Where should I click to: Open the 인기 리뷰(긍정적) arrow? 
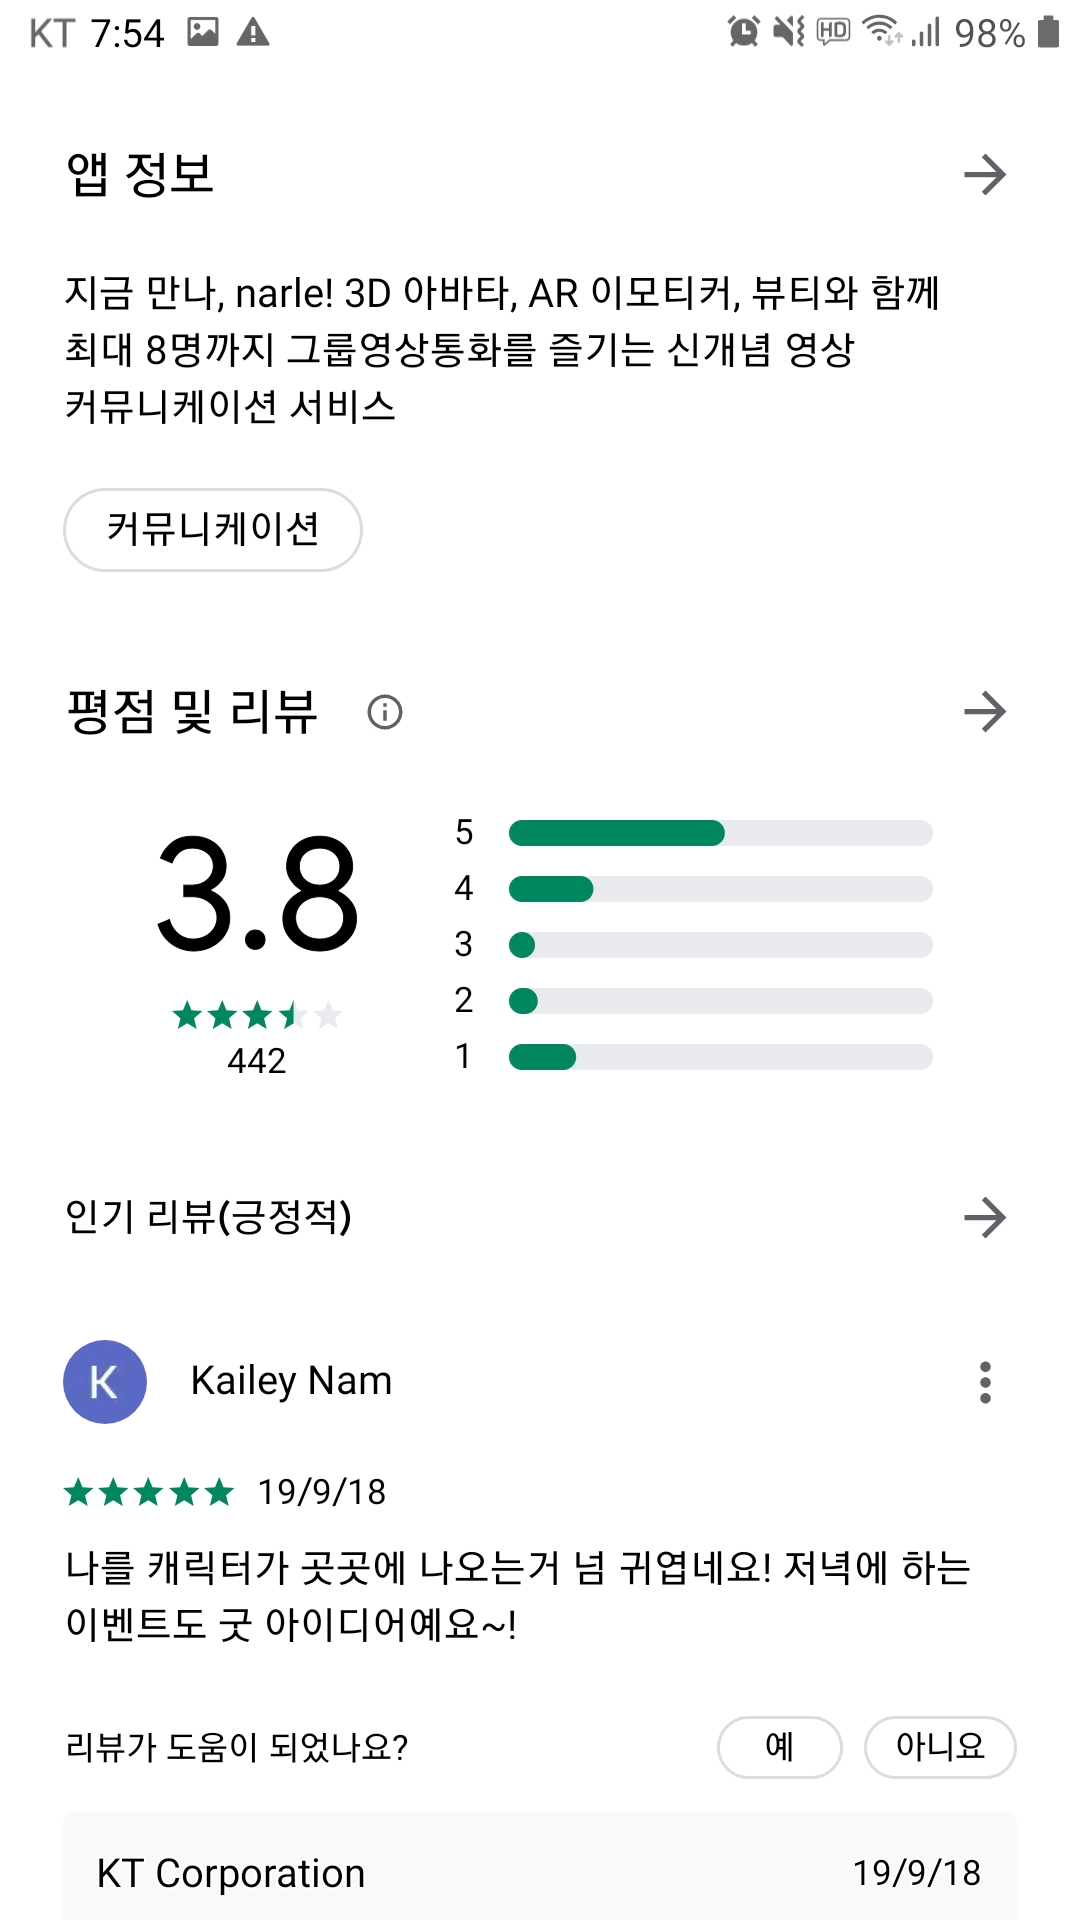[984, 1217]
